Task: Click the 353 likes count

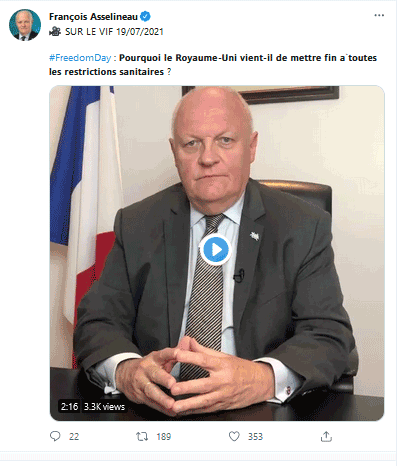Action: pos(255,437)
